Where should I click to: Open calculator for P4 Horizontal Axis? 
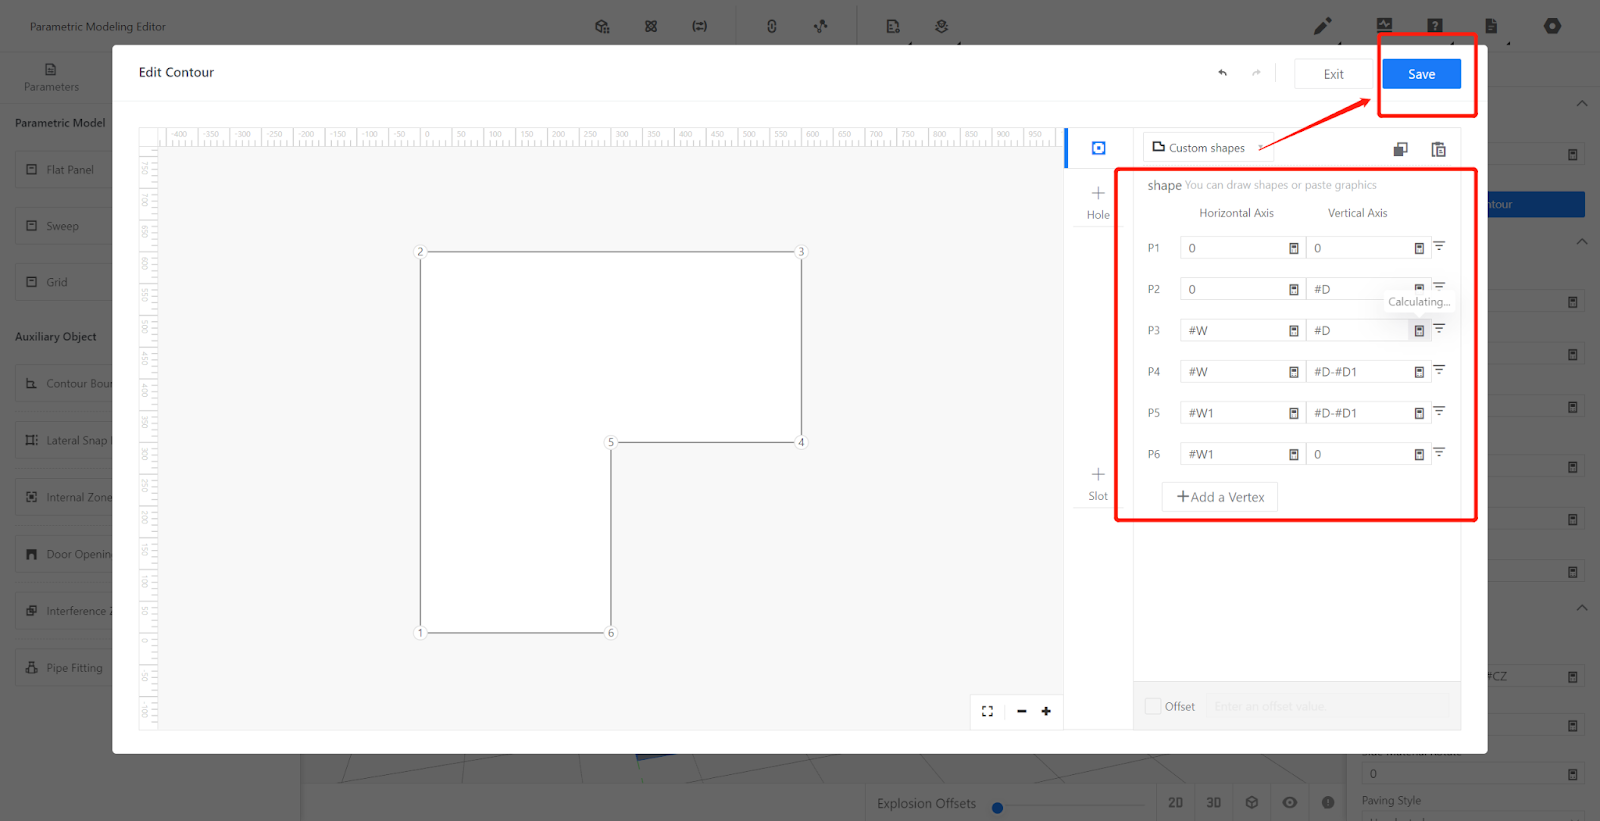1293,372
